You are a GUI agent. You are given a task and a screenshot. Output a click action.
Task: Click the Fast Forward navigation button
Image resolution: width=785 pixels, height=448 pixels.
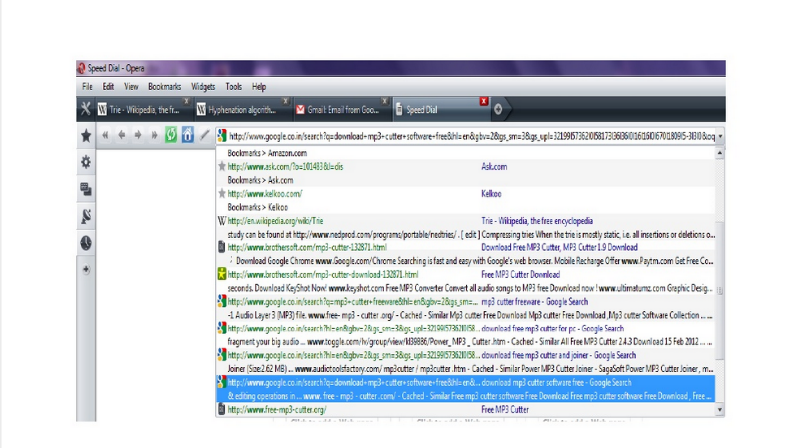(154, 135)
